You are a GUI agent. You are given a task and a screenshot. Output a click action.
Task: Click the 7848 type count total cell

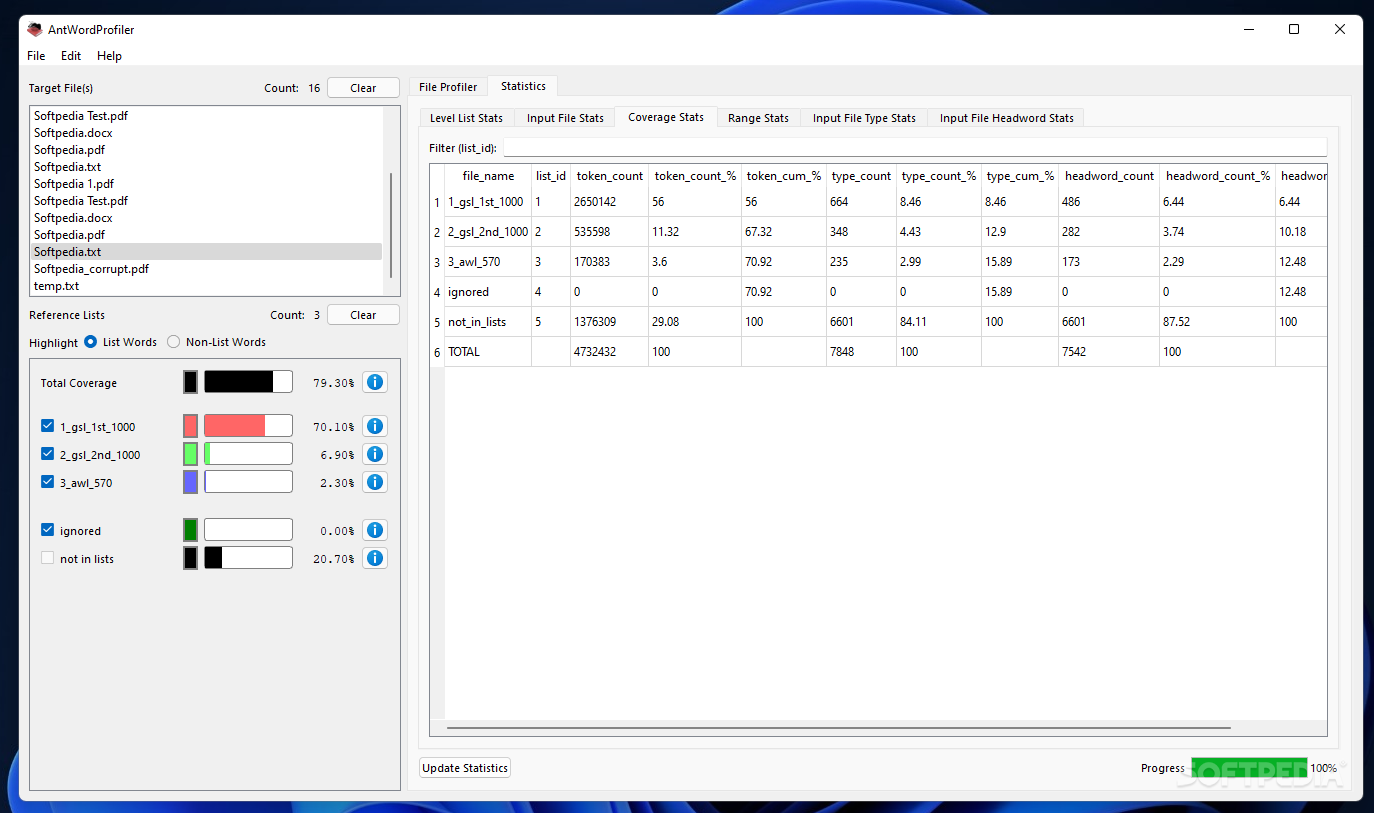click(x=861, y=352)
